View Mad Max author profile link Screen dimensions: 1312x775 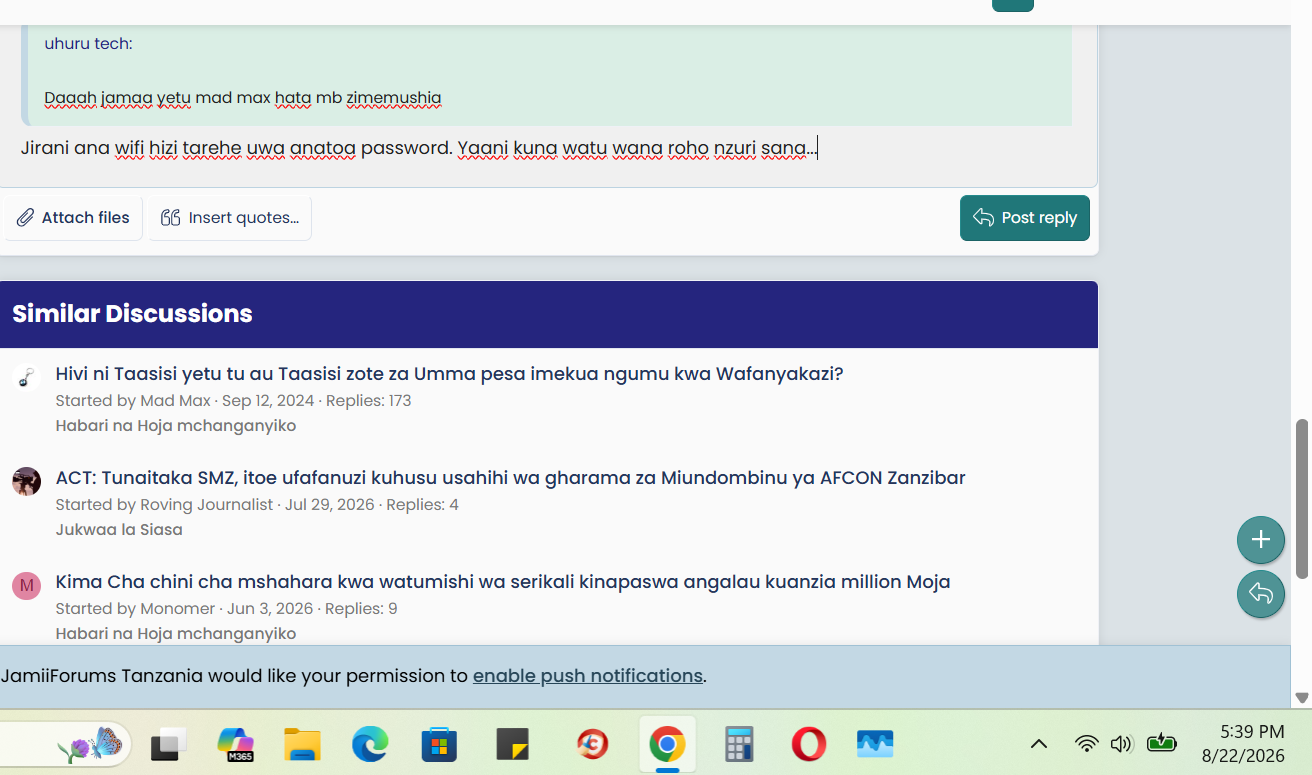pos(175,401)
